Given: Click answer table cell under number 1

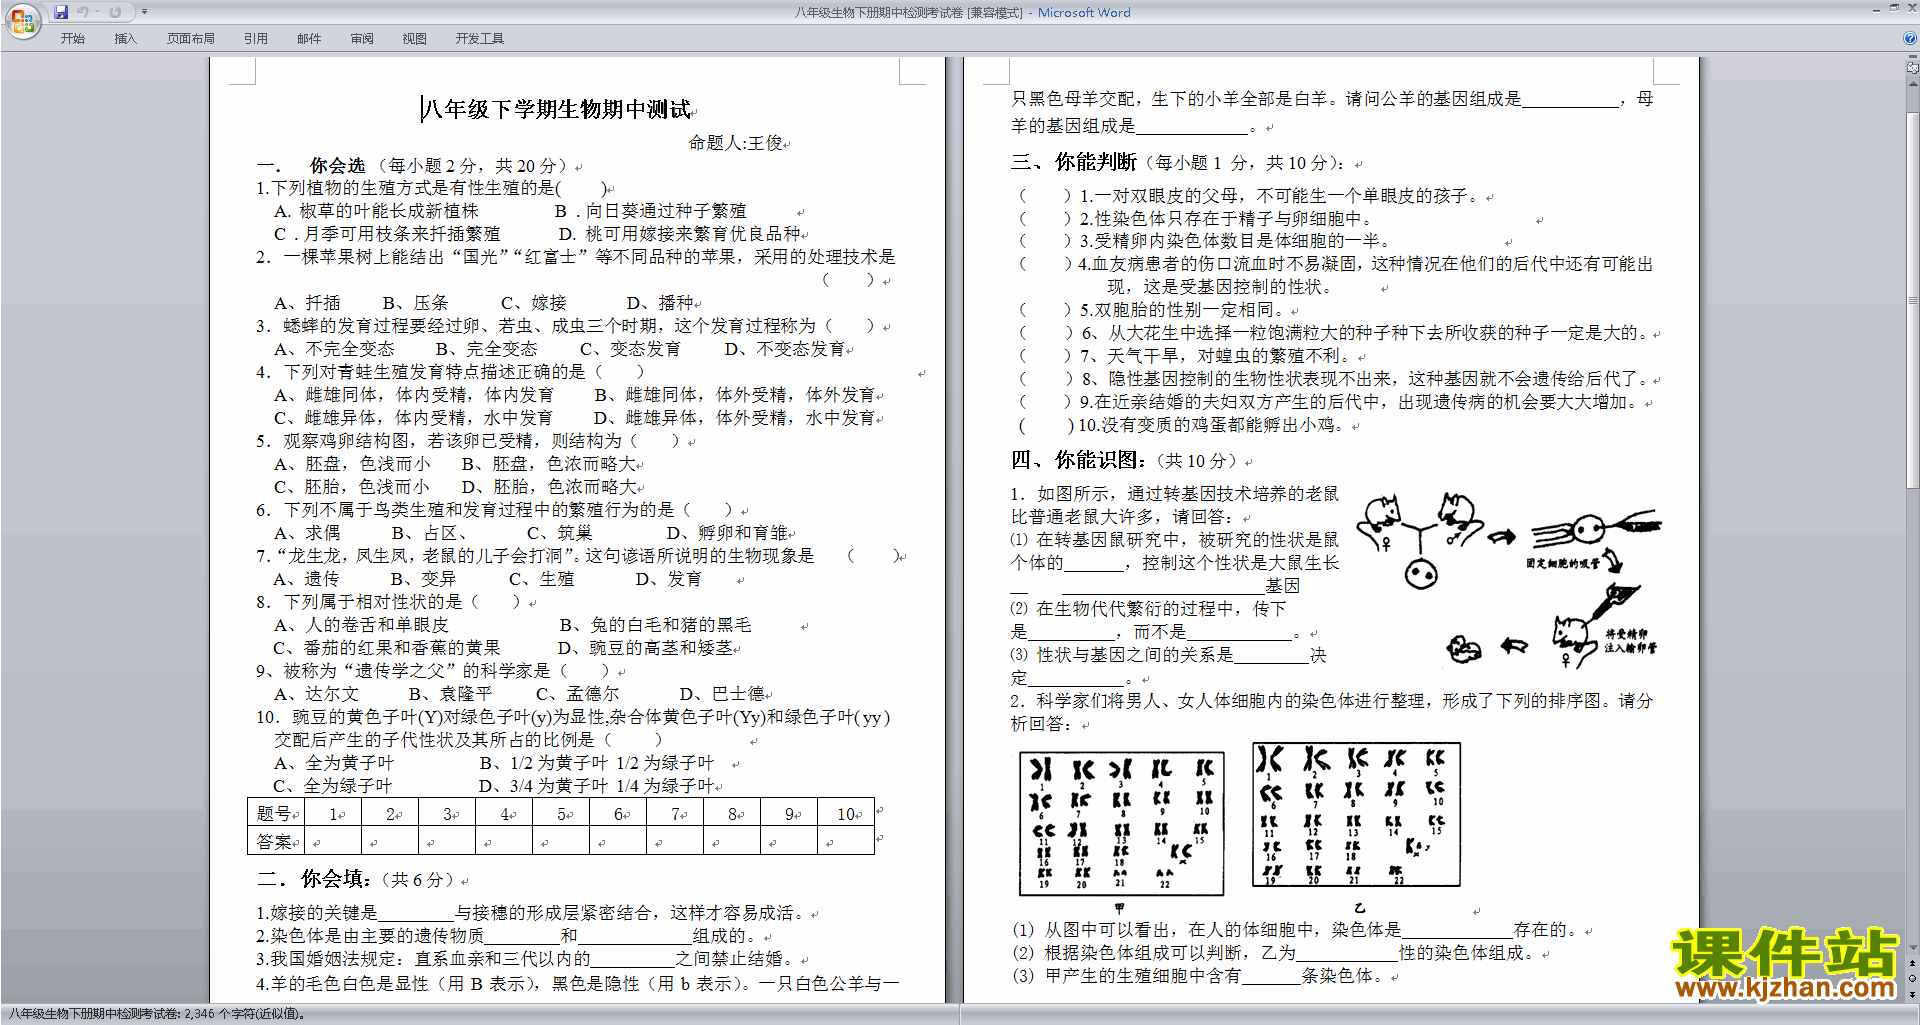Looking at the screenshot, I should [332, 842].
